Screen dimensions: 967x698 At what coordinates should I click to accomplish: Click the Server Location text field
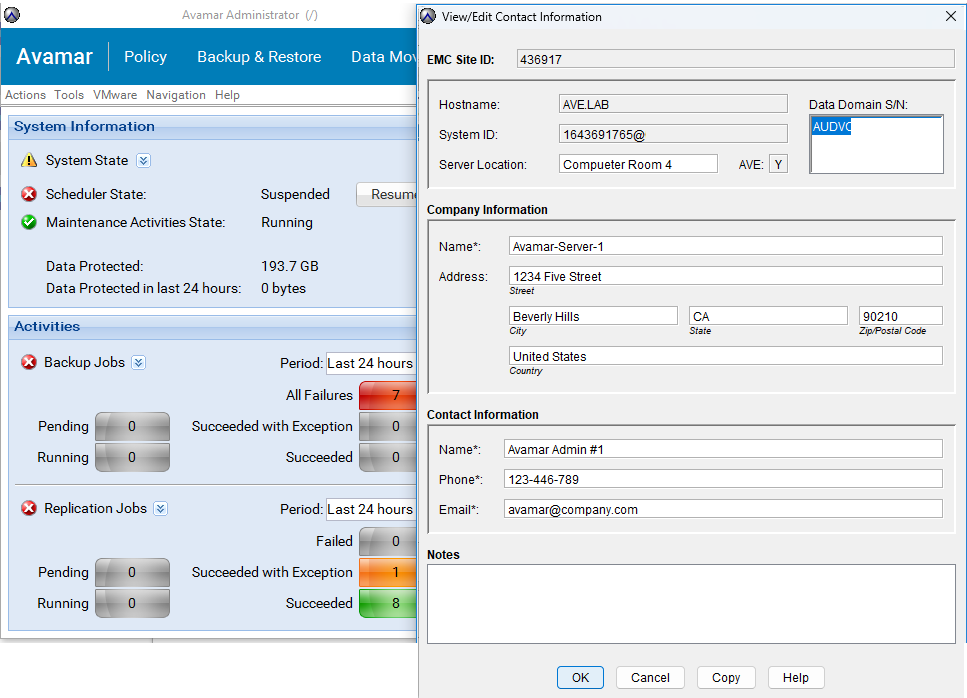click(x=637, y=164)
